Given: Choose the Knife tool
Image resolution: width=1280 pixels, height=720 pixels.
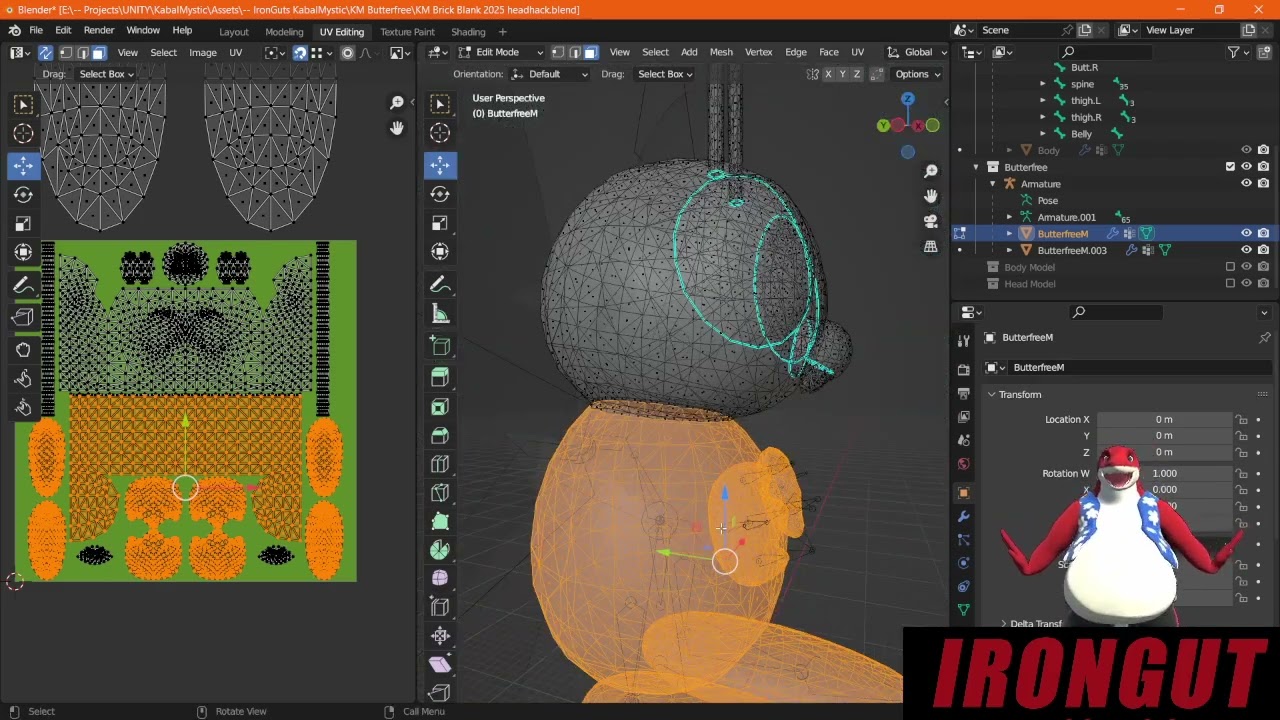Looking at the screenshot, I should click(440, 493).
